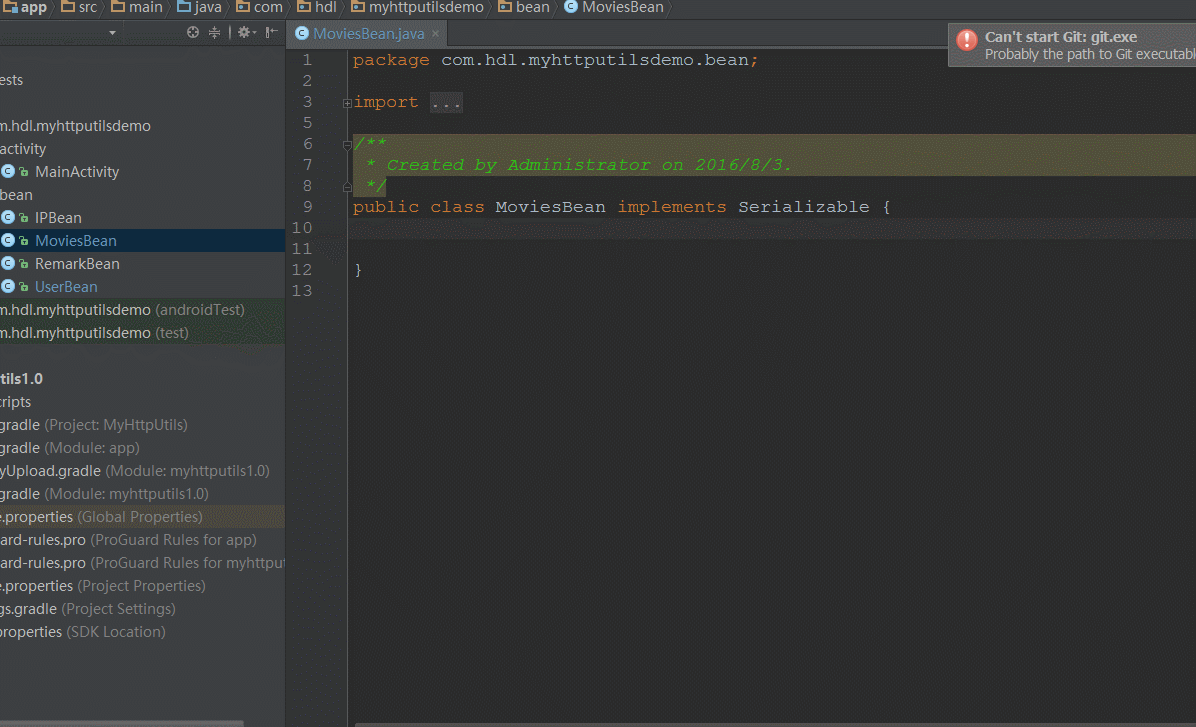Click the Collapse All icon in project panel
The width and height of the screenshot is (1196, 727).
pyautogui.click(x=214, y=33)
